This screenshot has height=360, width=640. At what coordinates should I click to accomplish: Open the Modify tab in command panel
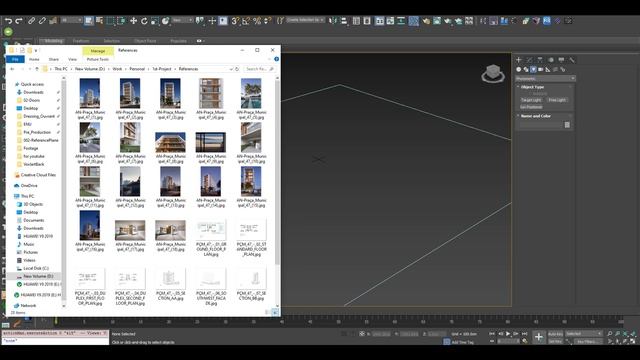529,60
